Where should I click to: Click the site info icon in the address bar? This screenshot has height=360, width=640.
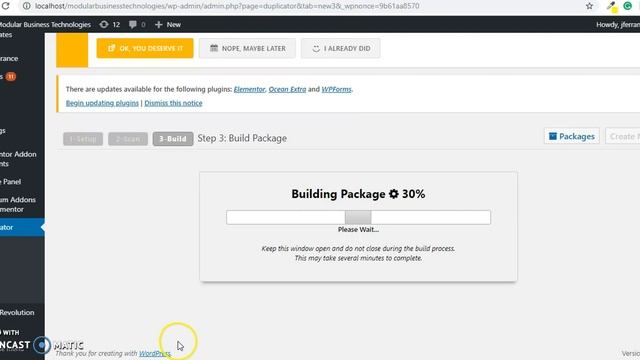click(x=27, y=6)
